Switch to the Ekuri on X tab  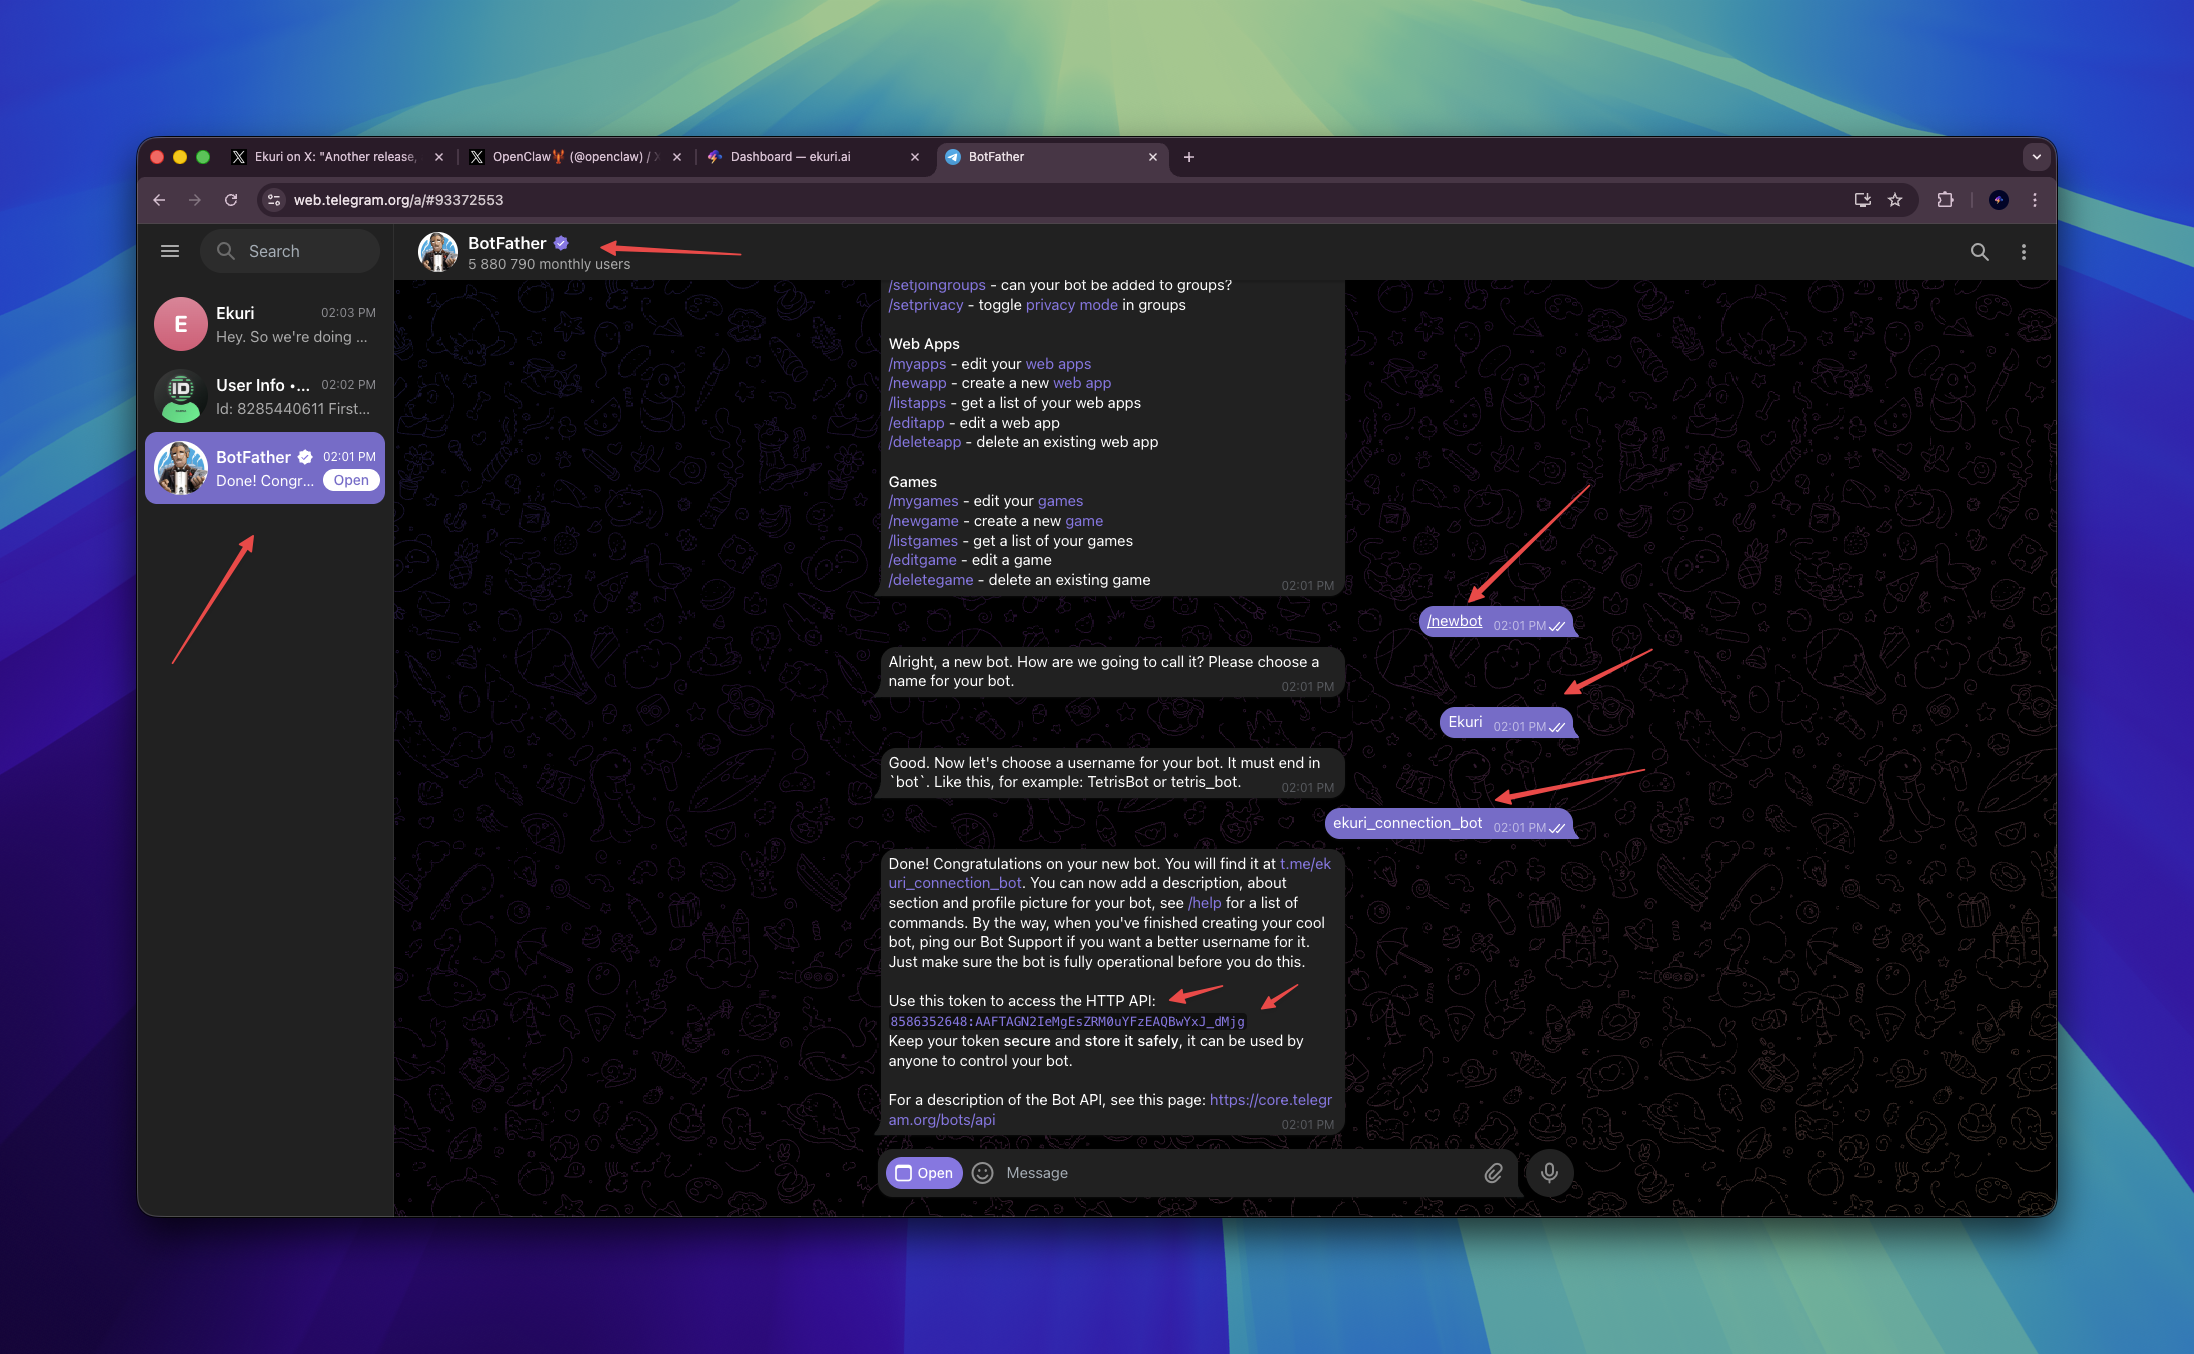(x=330, y=157)
